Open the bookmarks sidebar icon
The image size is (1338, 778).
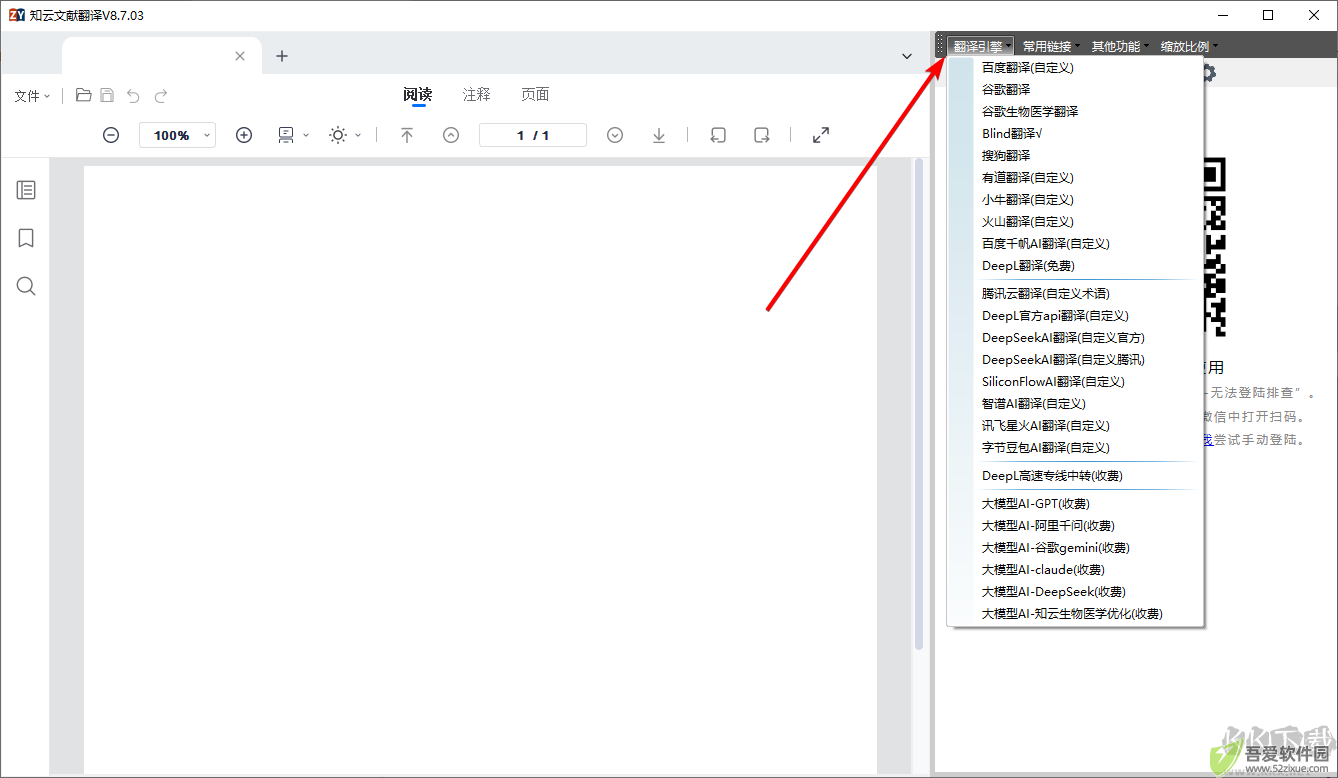26,238
